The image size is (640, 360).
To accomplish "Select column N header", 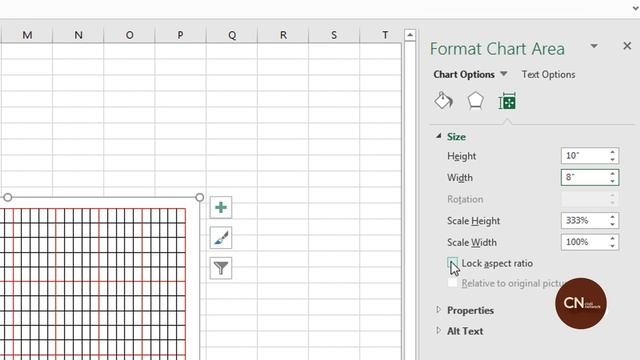I will (x=78, y=35).
